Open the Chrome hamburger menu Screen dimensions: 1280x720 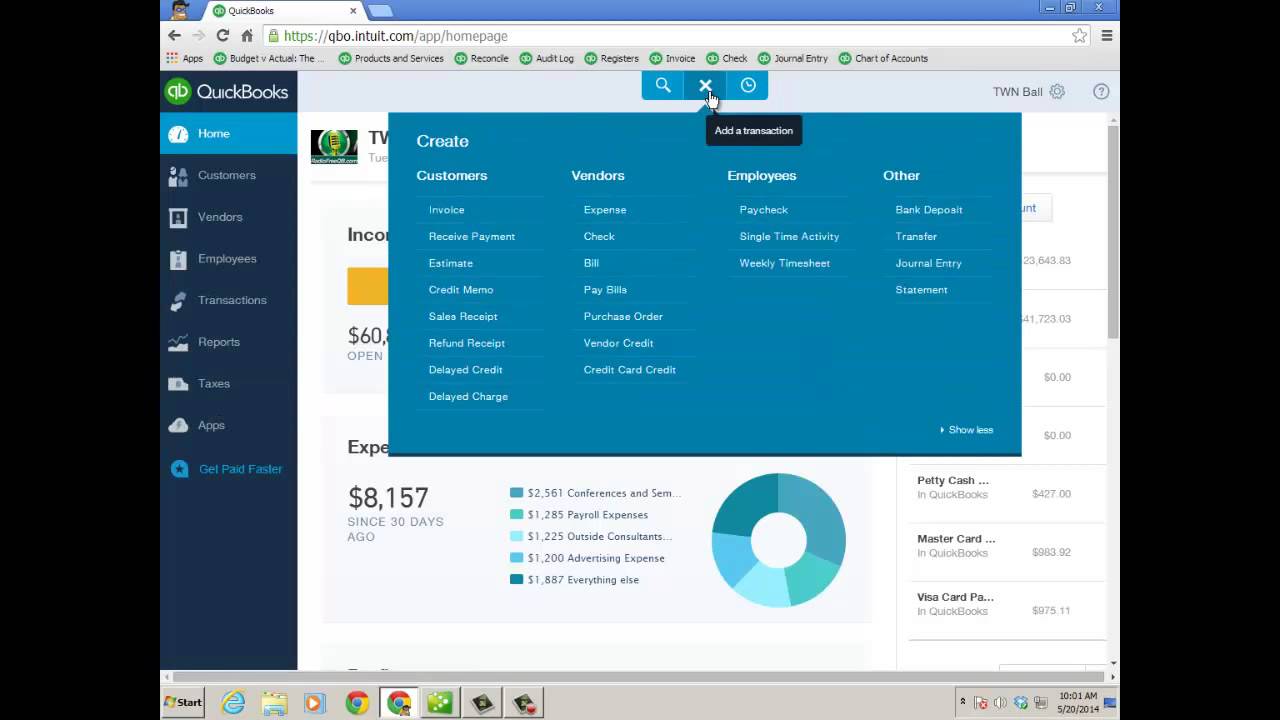point(1107,35)
